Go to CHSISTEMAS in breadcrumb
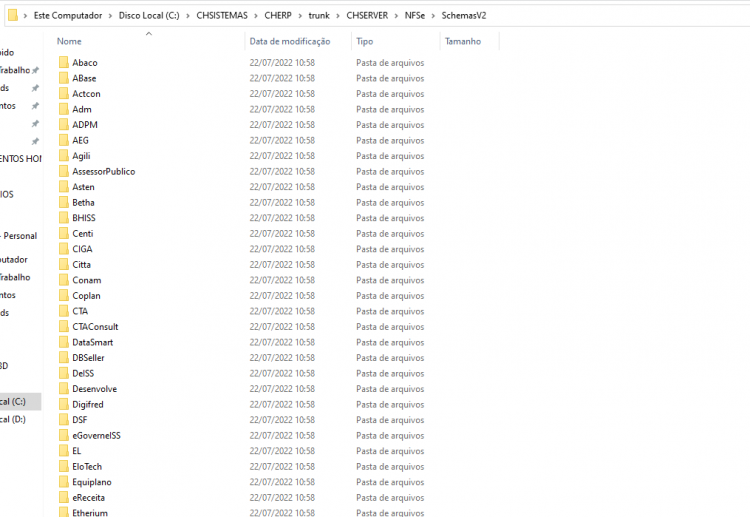750x517 pixels. [x=222, y=15]
